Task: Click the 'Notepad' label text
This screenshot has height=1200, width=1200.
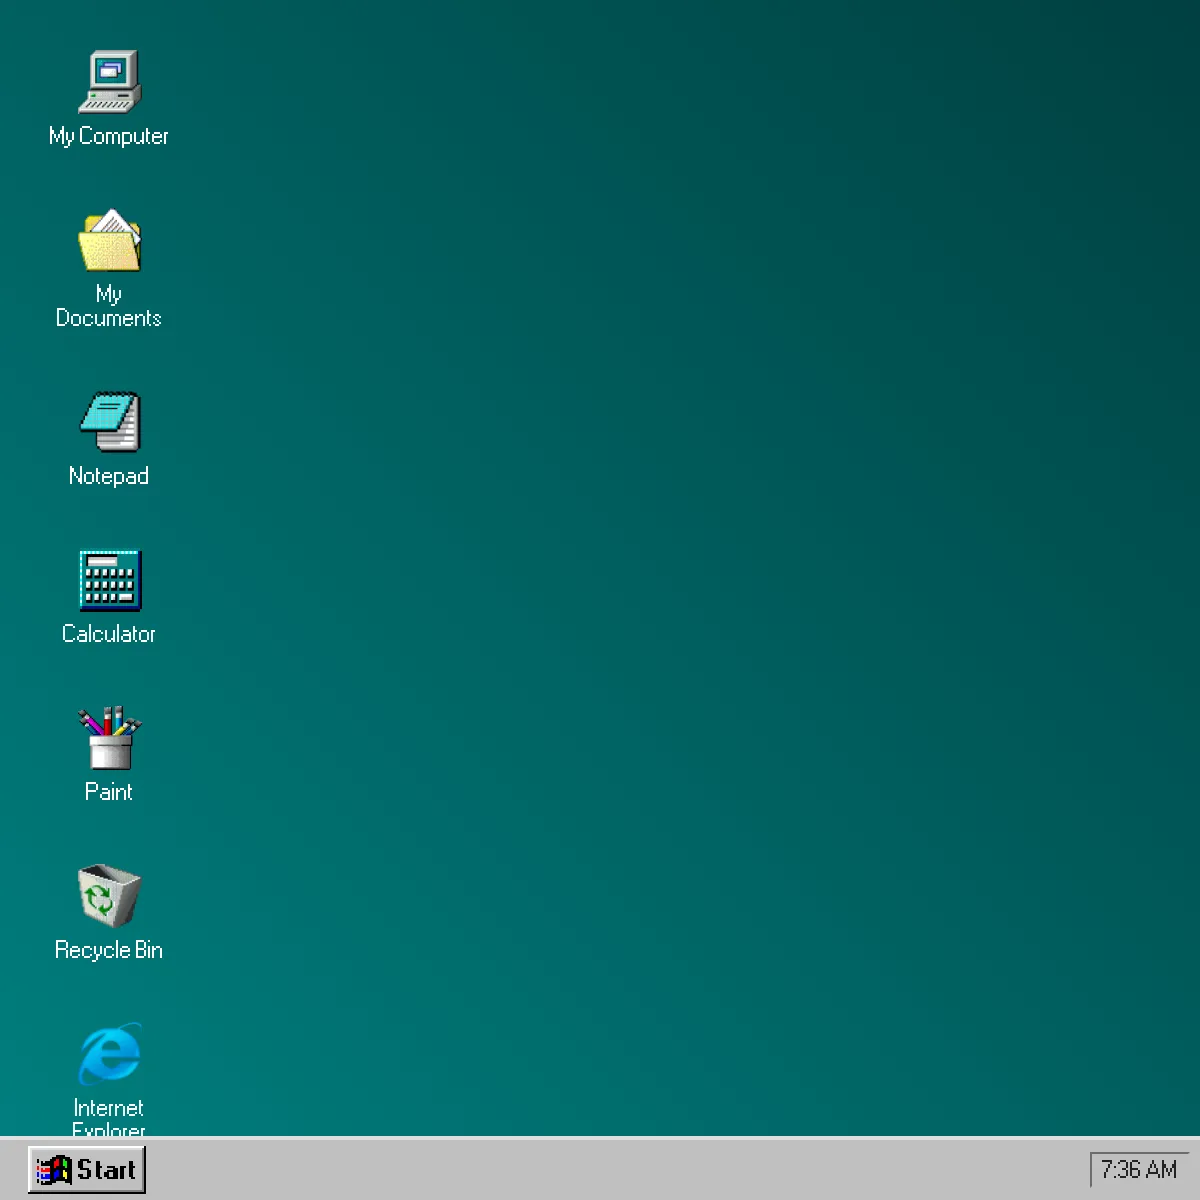Action: (x=109, y=476)
